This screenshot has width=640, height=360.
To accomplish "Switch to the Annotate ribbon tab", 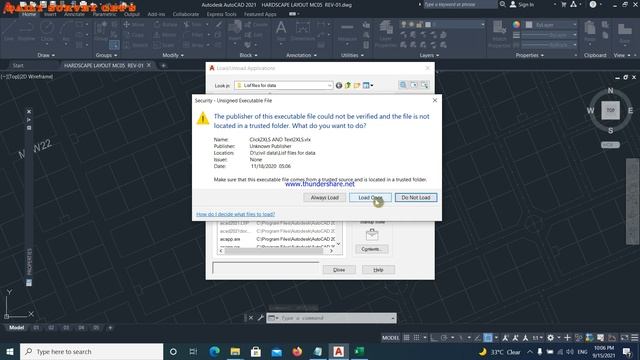I will pos(74,14).
